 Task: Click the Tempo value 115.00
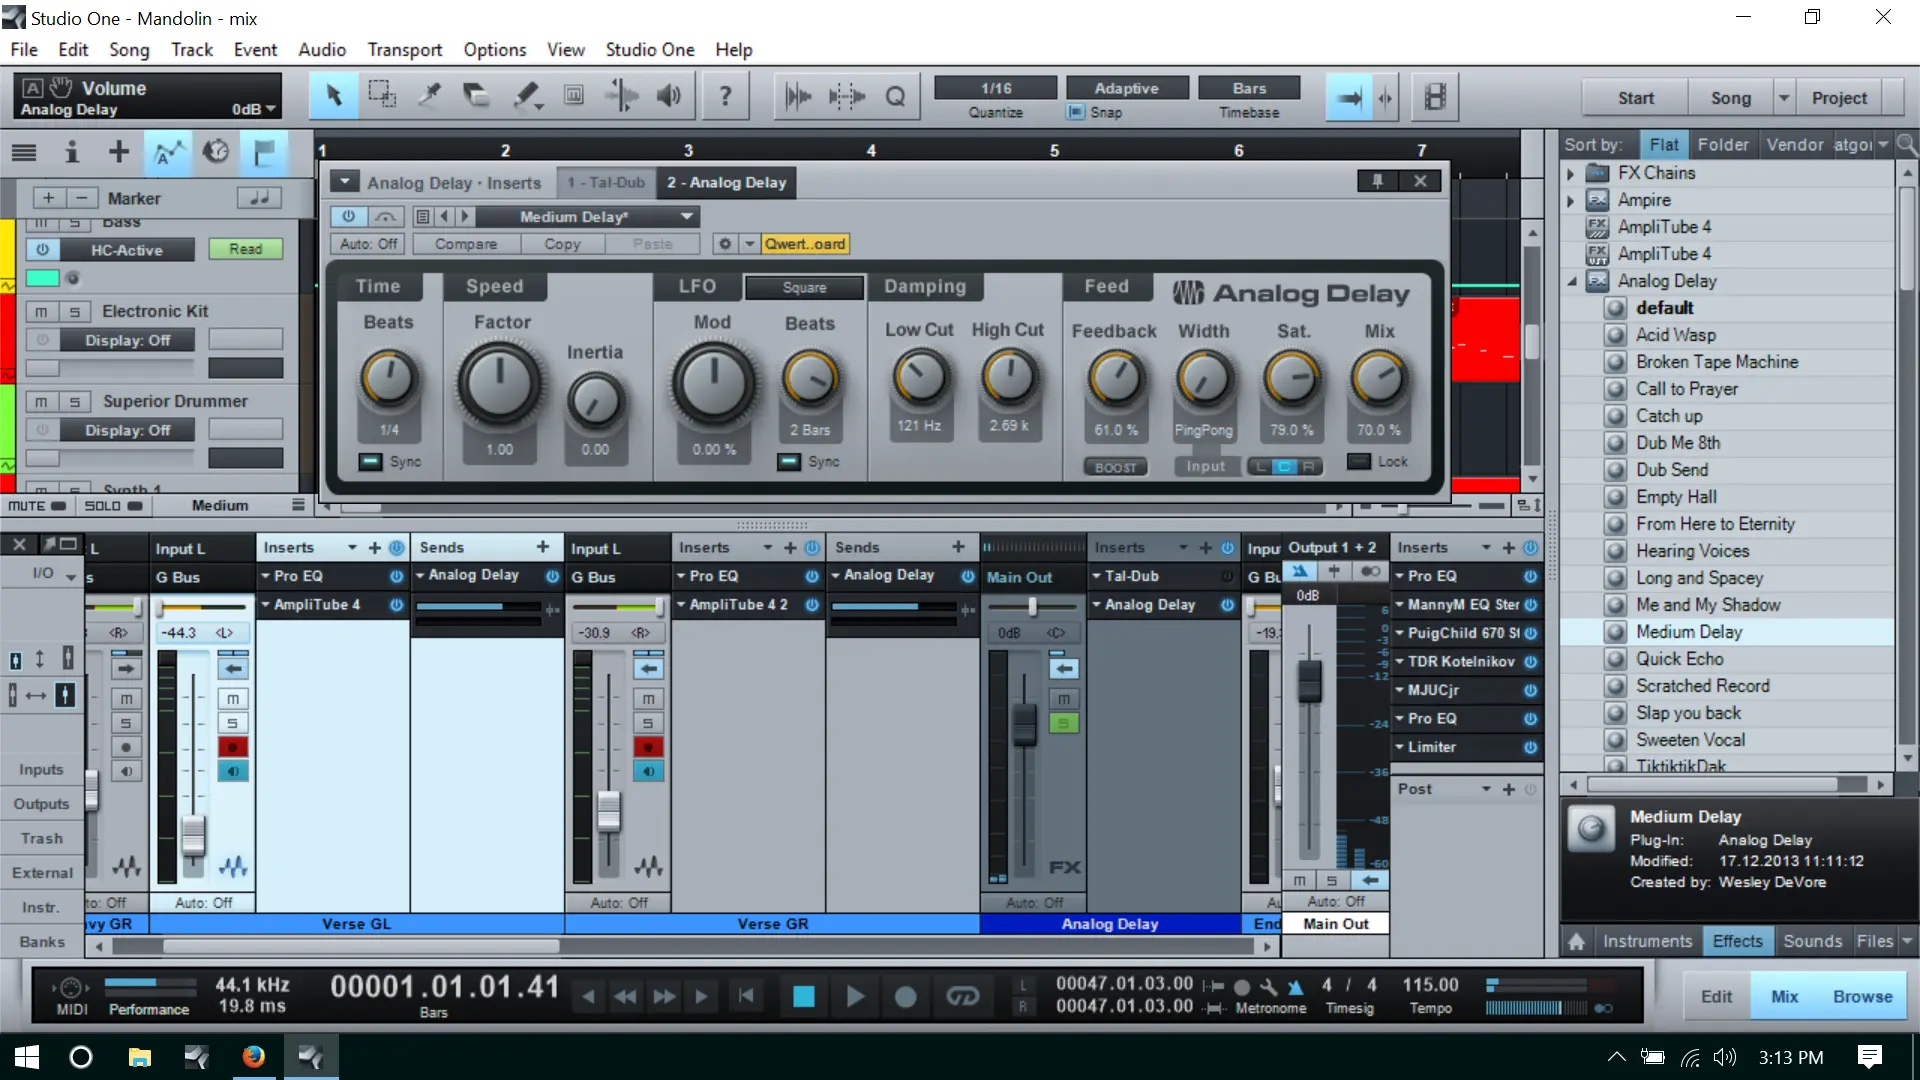pos(1430,985)
